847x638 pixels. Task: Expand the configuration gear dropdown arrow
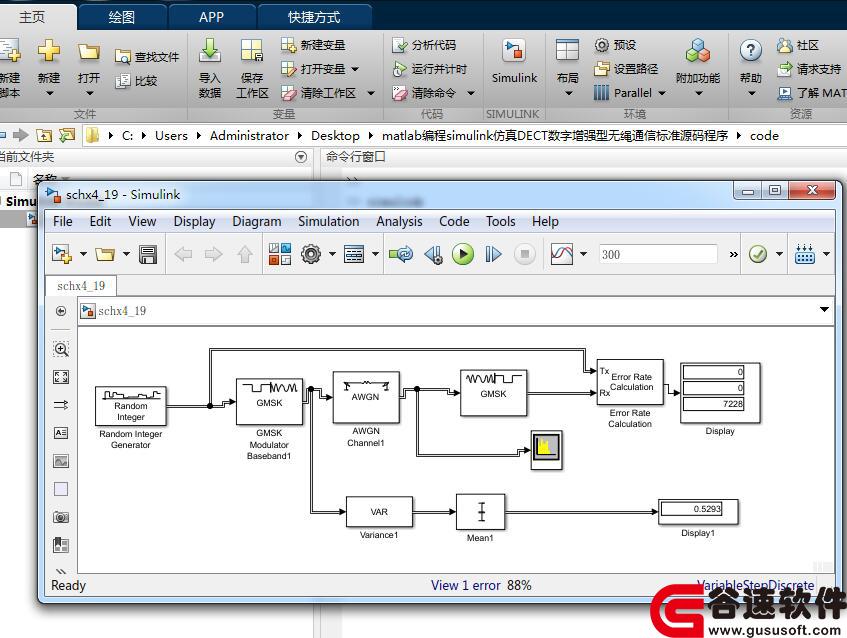pyautogui.click(x=332, y=254)
